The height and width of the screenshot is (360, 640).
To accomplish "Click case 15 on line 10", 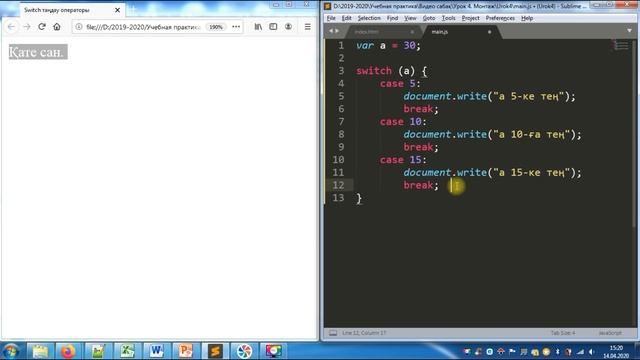I will pos(403,160).
